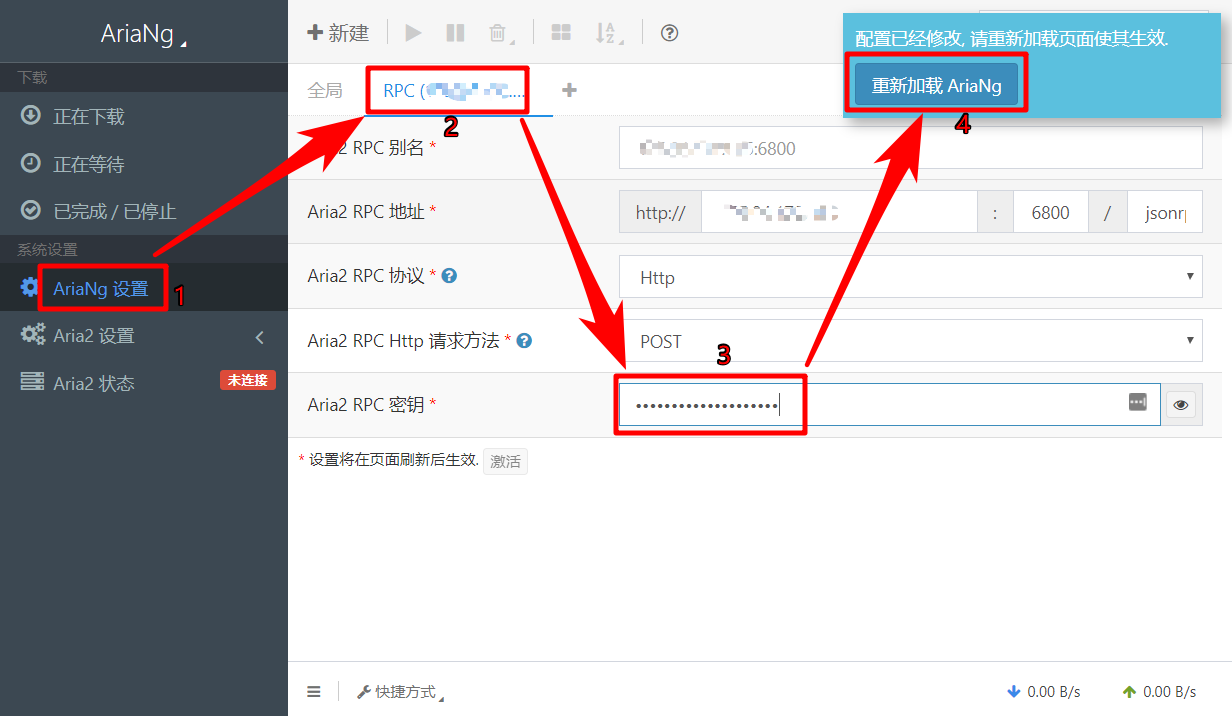This screenshot has width=1232, height=716.
Task: Edit the jsonrpc path field
Action: tap(1165, 213)
